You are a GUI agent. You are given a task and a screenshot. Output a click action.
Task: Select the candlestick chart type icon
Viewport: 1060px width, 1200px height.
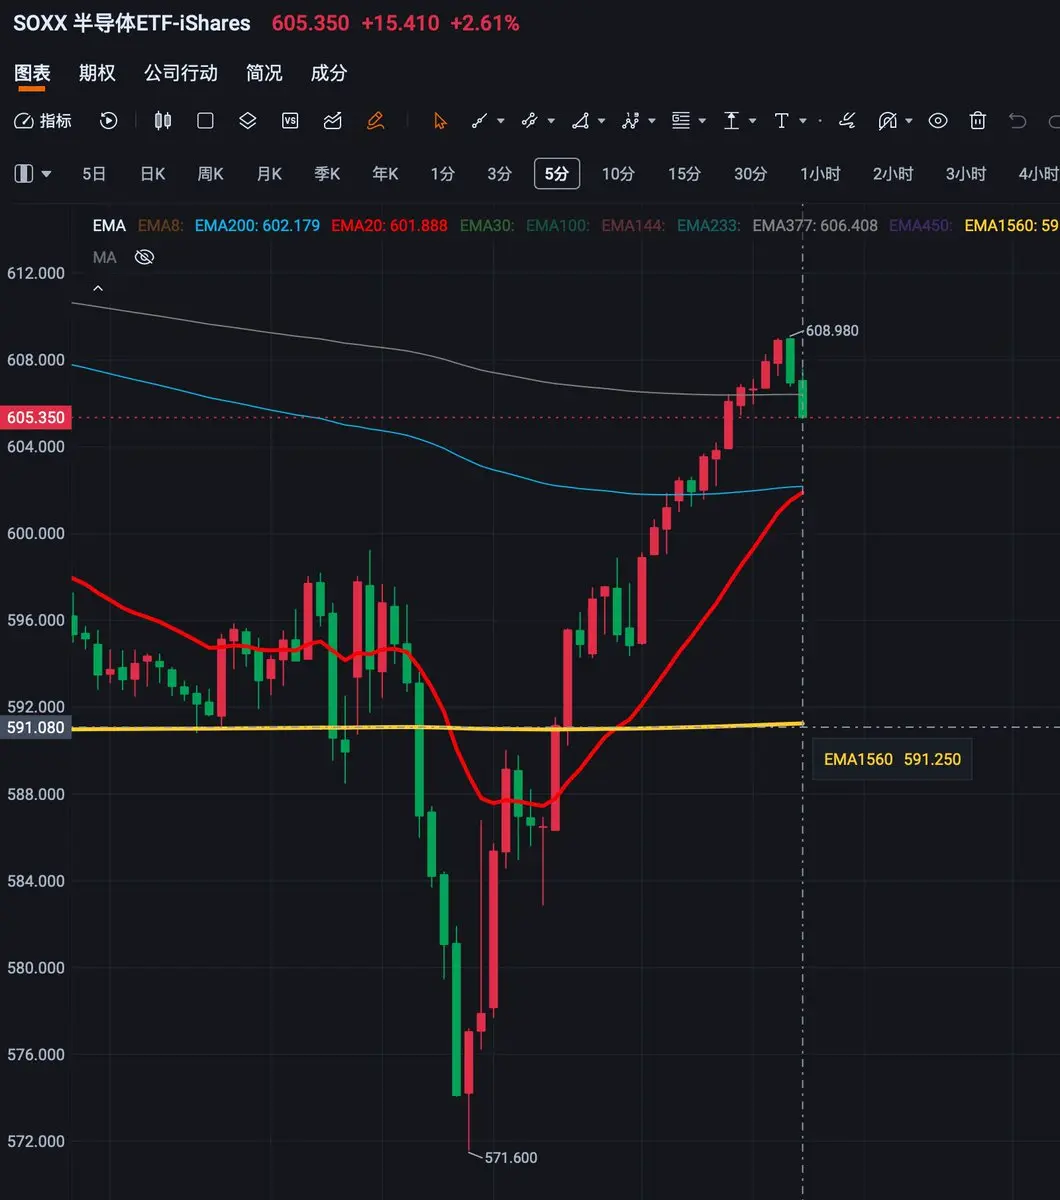[x=162, y=121]
